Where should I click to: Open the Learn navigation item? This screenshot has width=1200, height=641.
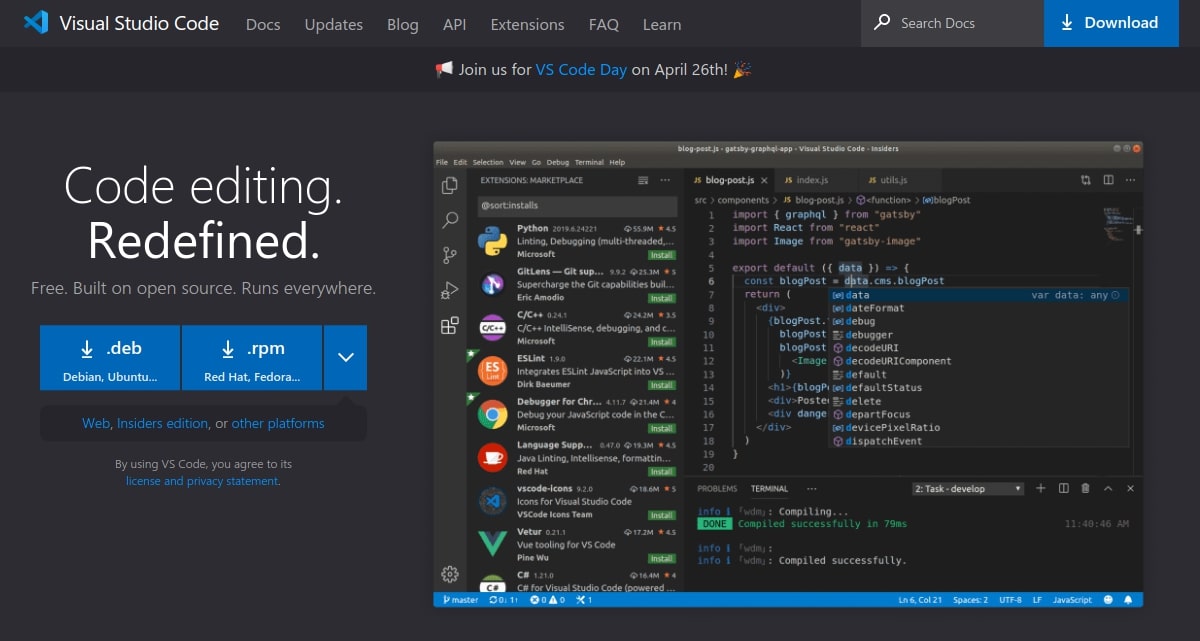[x=662, y=24]
